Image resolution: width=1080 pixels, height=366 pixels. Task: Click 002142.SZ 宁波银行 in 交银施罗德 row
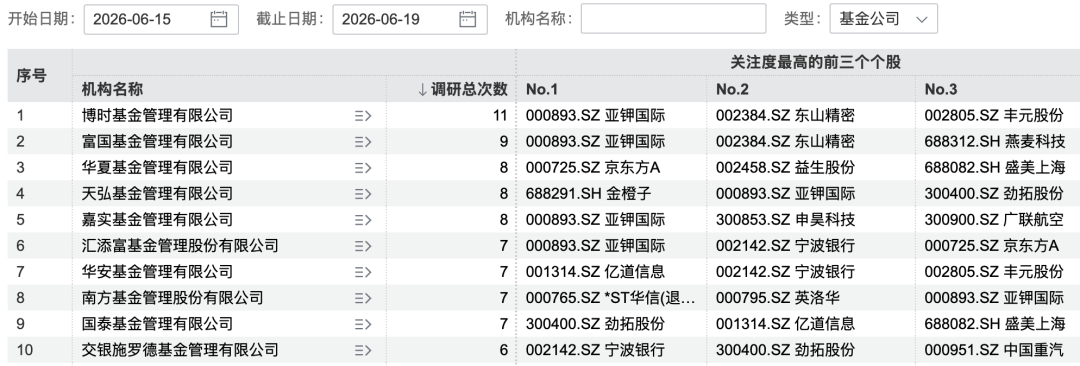tap(595, 350)
